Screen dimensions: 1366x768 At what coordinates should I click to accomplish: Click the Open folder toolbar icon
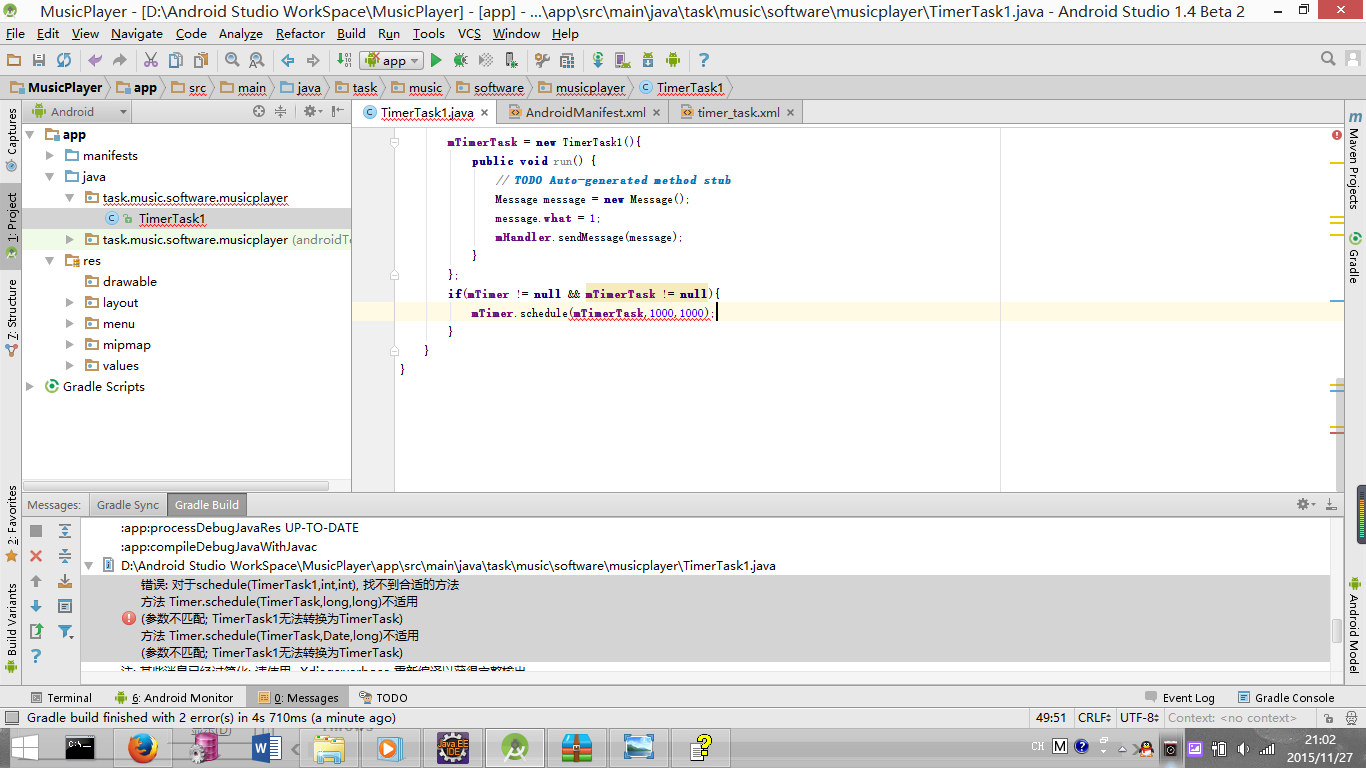[14, 60]
